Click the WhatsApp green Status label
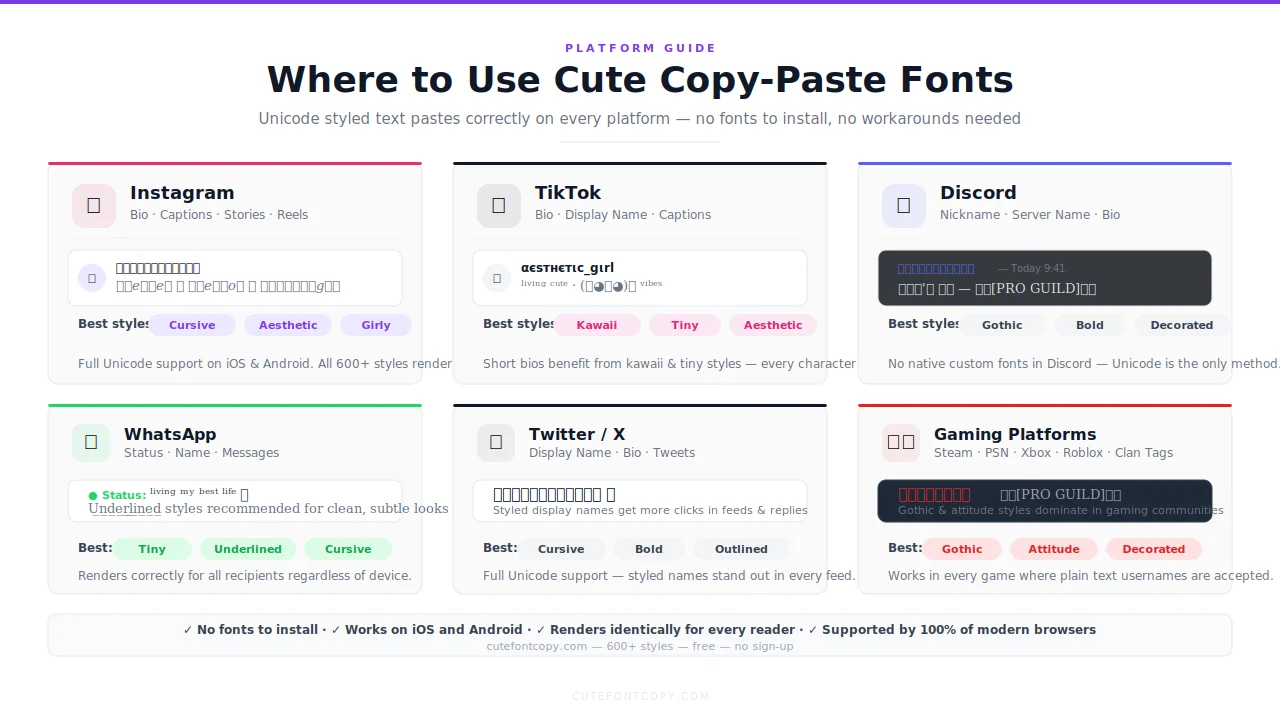This screenshot has height=720, width=1280. point(117,495)
